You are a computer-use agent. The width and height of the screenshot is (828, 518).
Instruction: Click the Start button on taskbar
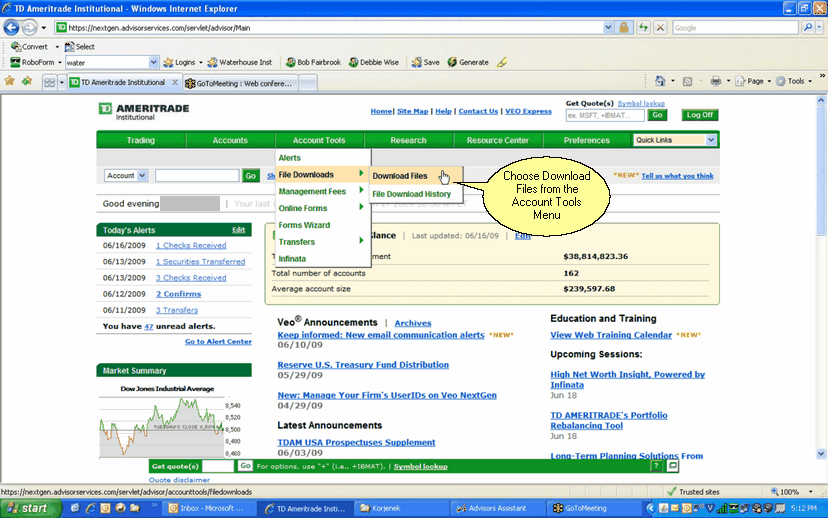[31, 508]
